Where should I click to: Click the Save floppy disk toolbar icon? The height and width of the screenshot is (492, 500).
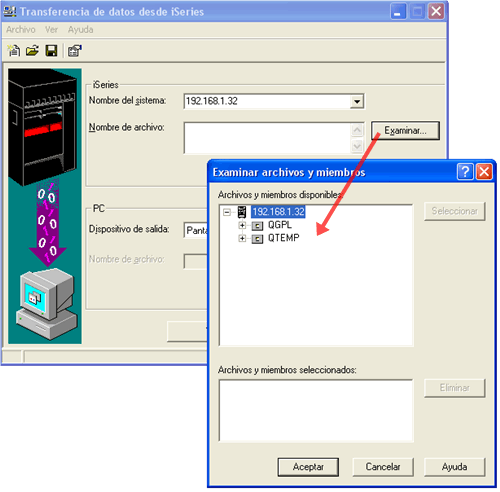(51, 51)
